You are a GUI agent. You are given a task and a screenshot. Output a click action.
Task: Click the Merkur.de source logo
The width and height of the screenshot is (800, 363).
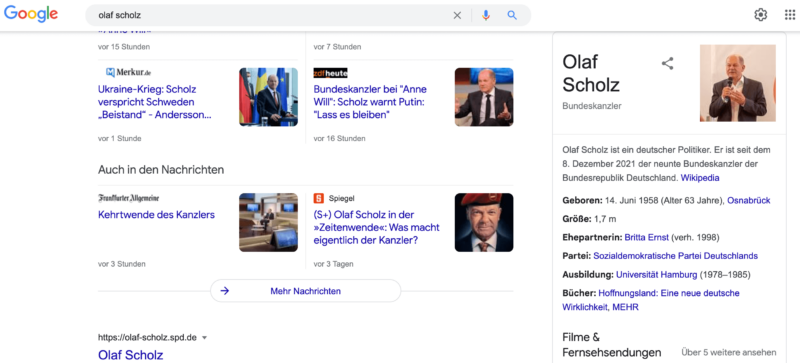tap(129, 72)
